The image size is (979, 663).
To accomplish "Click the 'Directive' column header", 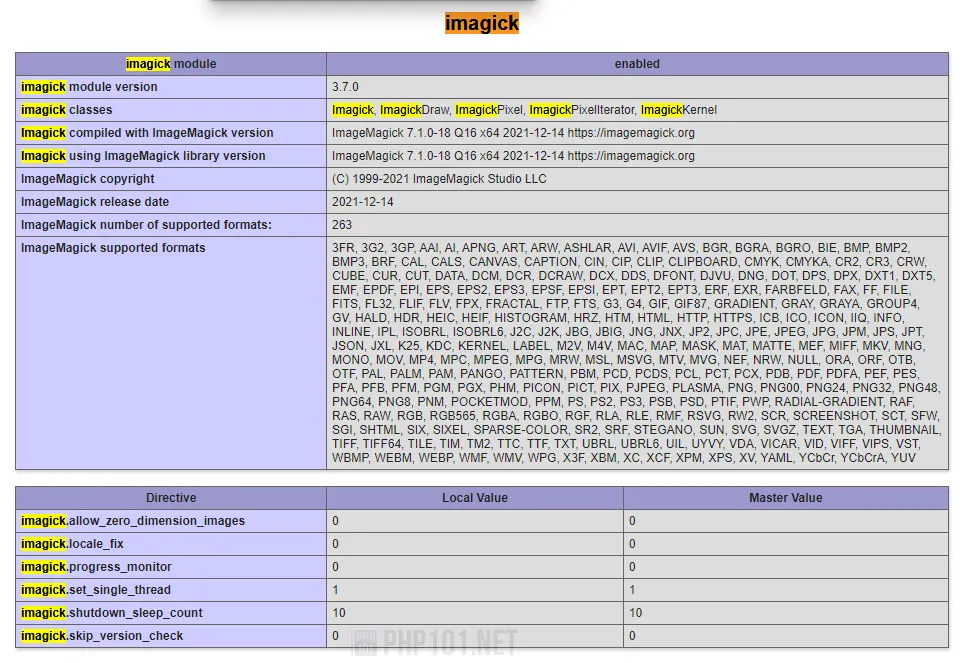I will tap(171, 498).
